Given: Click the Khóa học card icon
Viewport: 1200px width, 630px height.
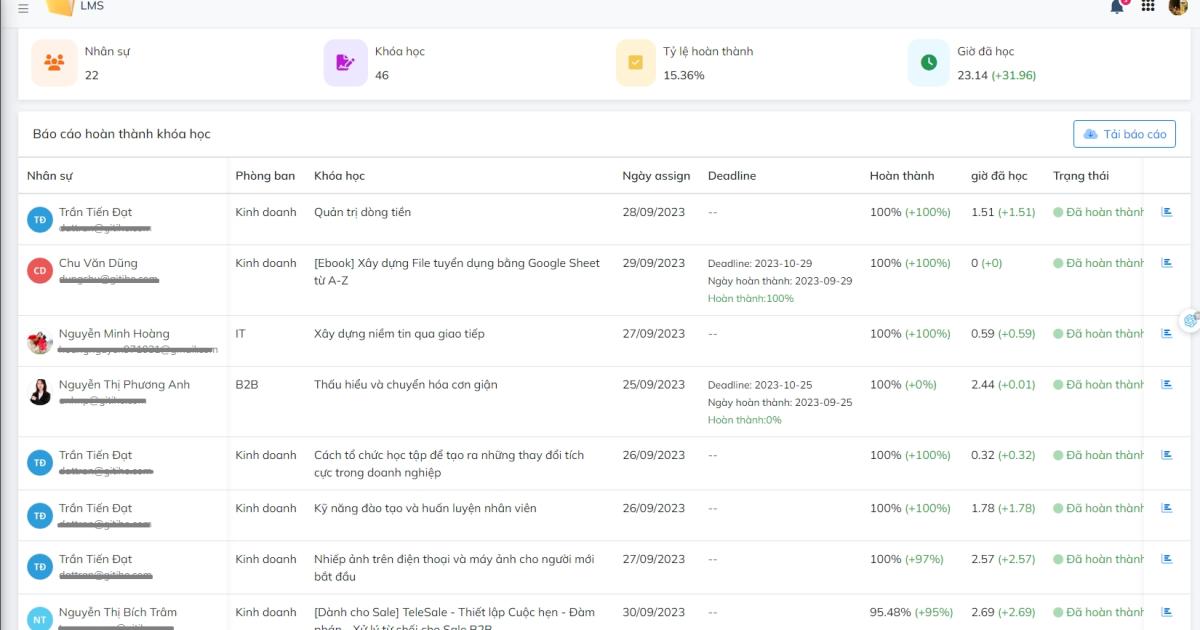Looking at the screenshot, I should (x=346, y=63).
